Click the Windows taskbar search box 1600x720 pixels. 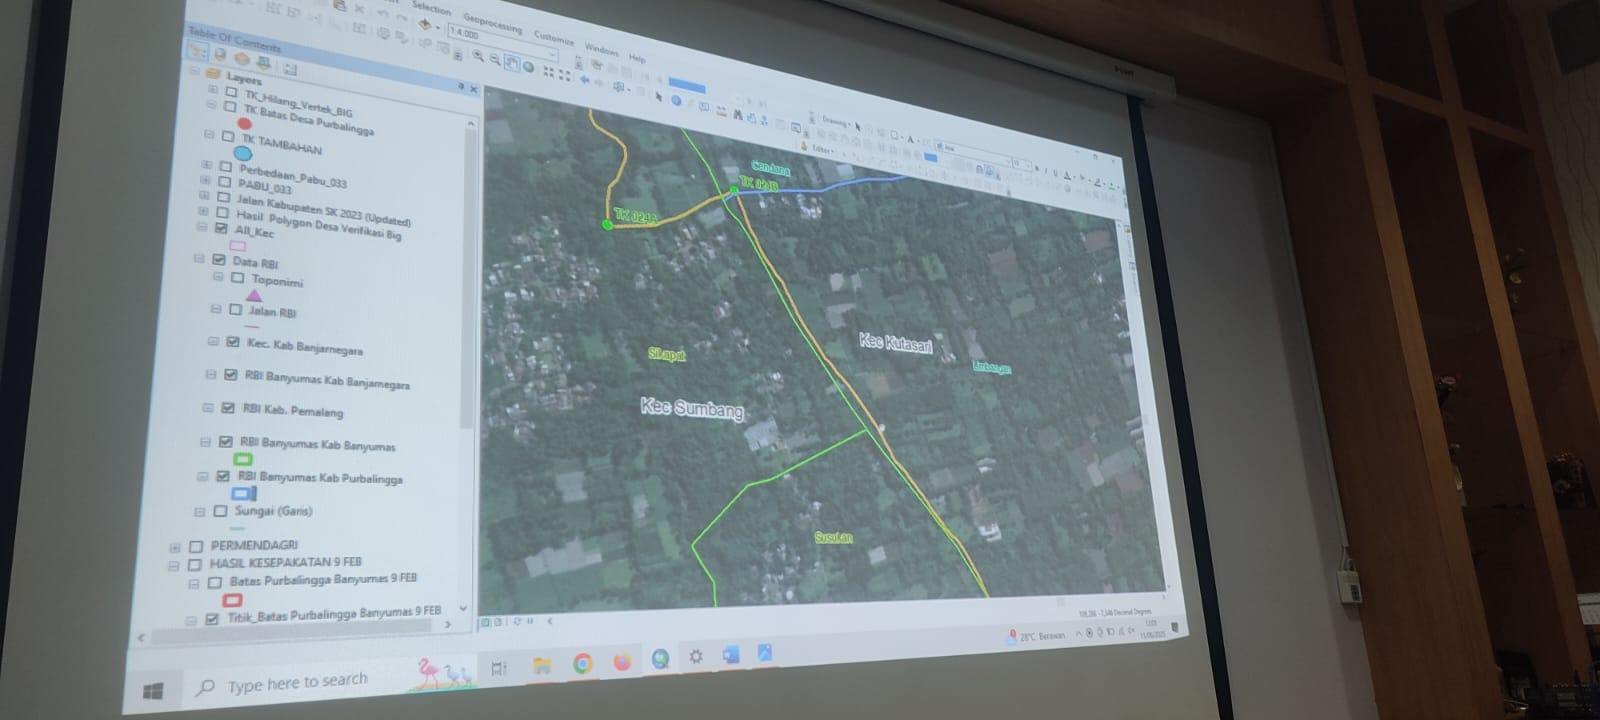(296, 683)
